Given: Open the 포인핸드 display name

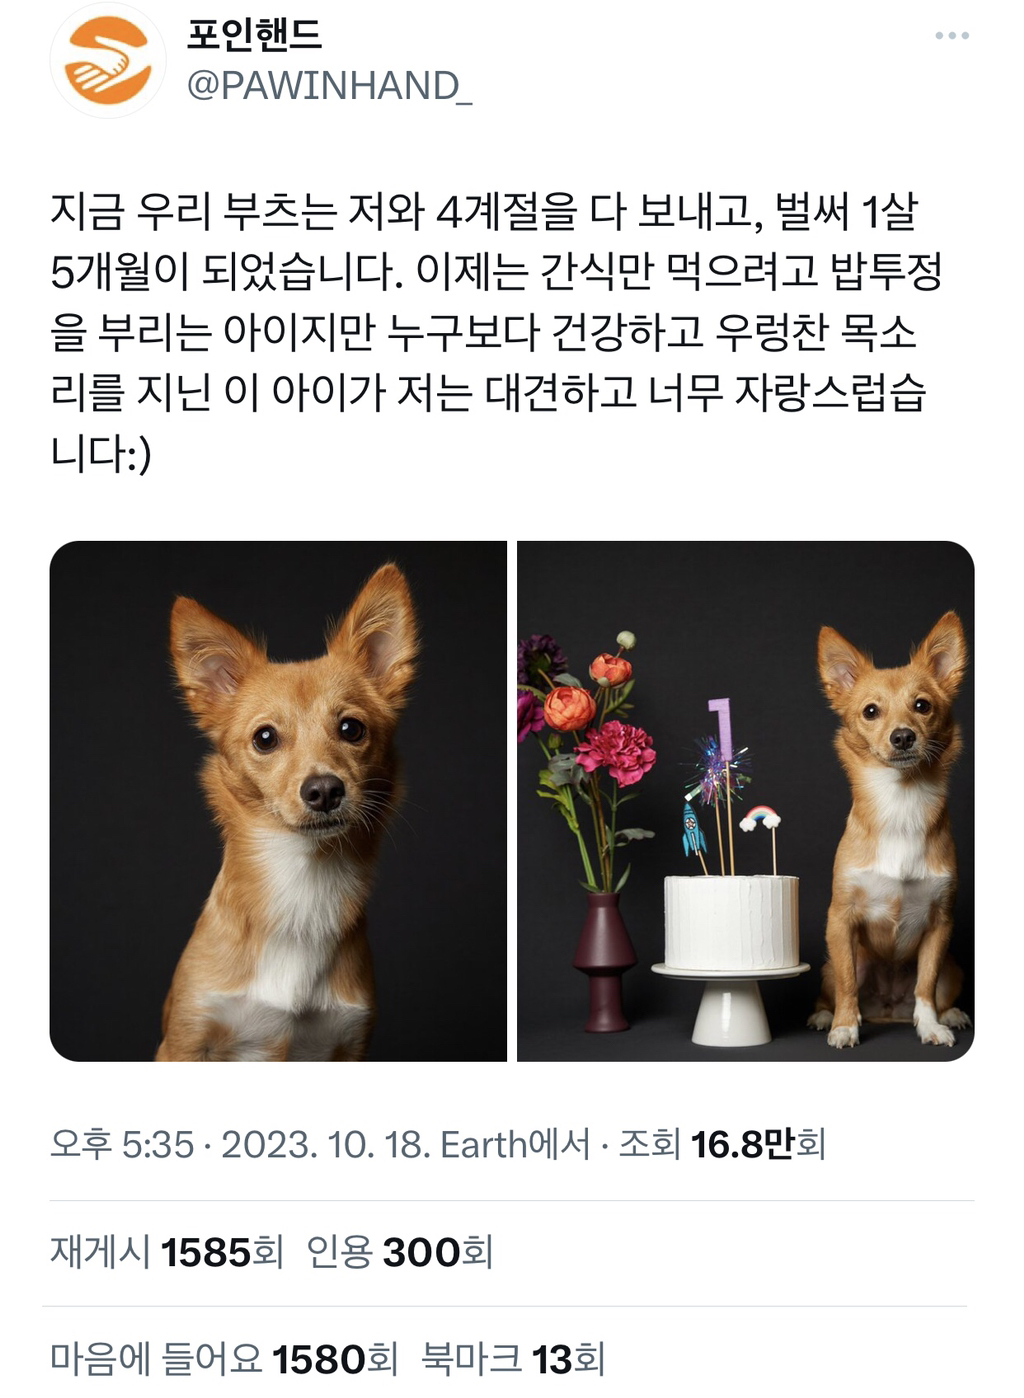Looking at the screenshot, I should (254, 36).
